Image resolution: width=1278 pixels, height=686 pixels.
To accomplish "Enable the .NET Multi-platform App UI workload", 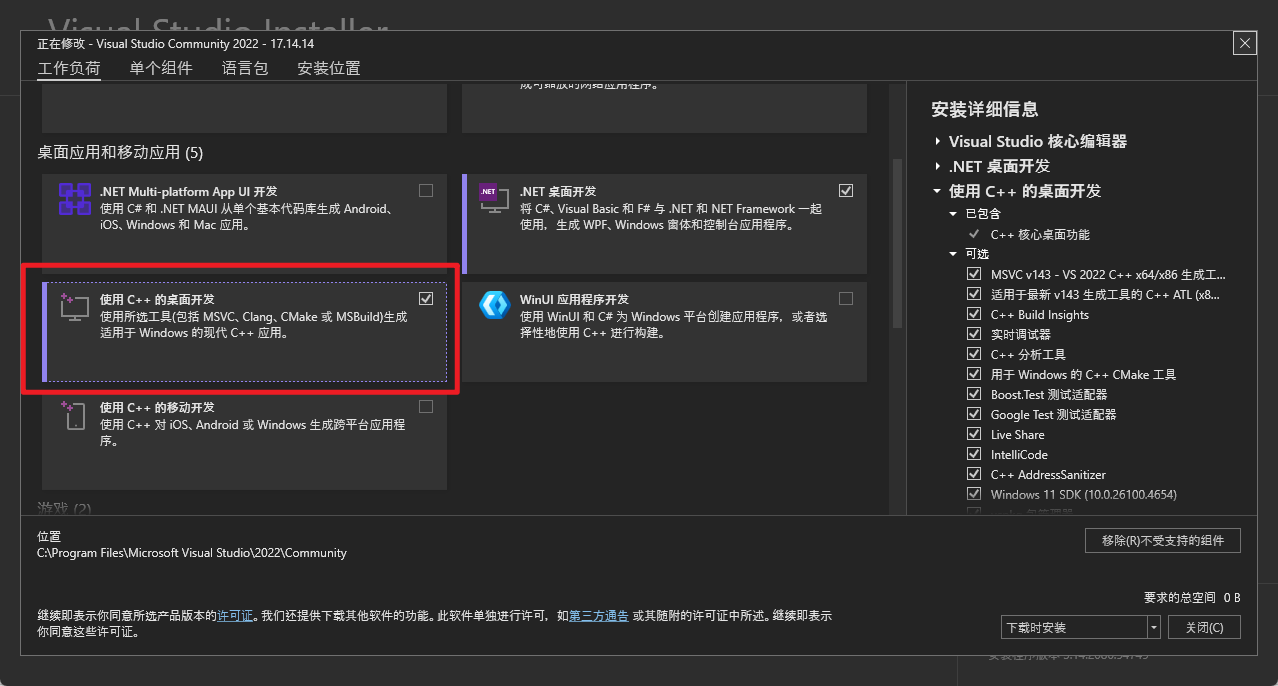I will pyautogui.click(x=426, y=190).
